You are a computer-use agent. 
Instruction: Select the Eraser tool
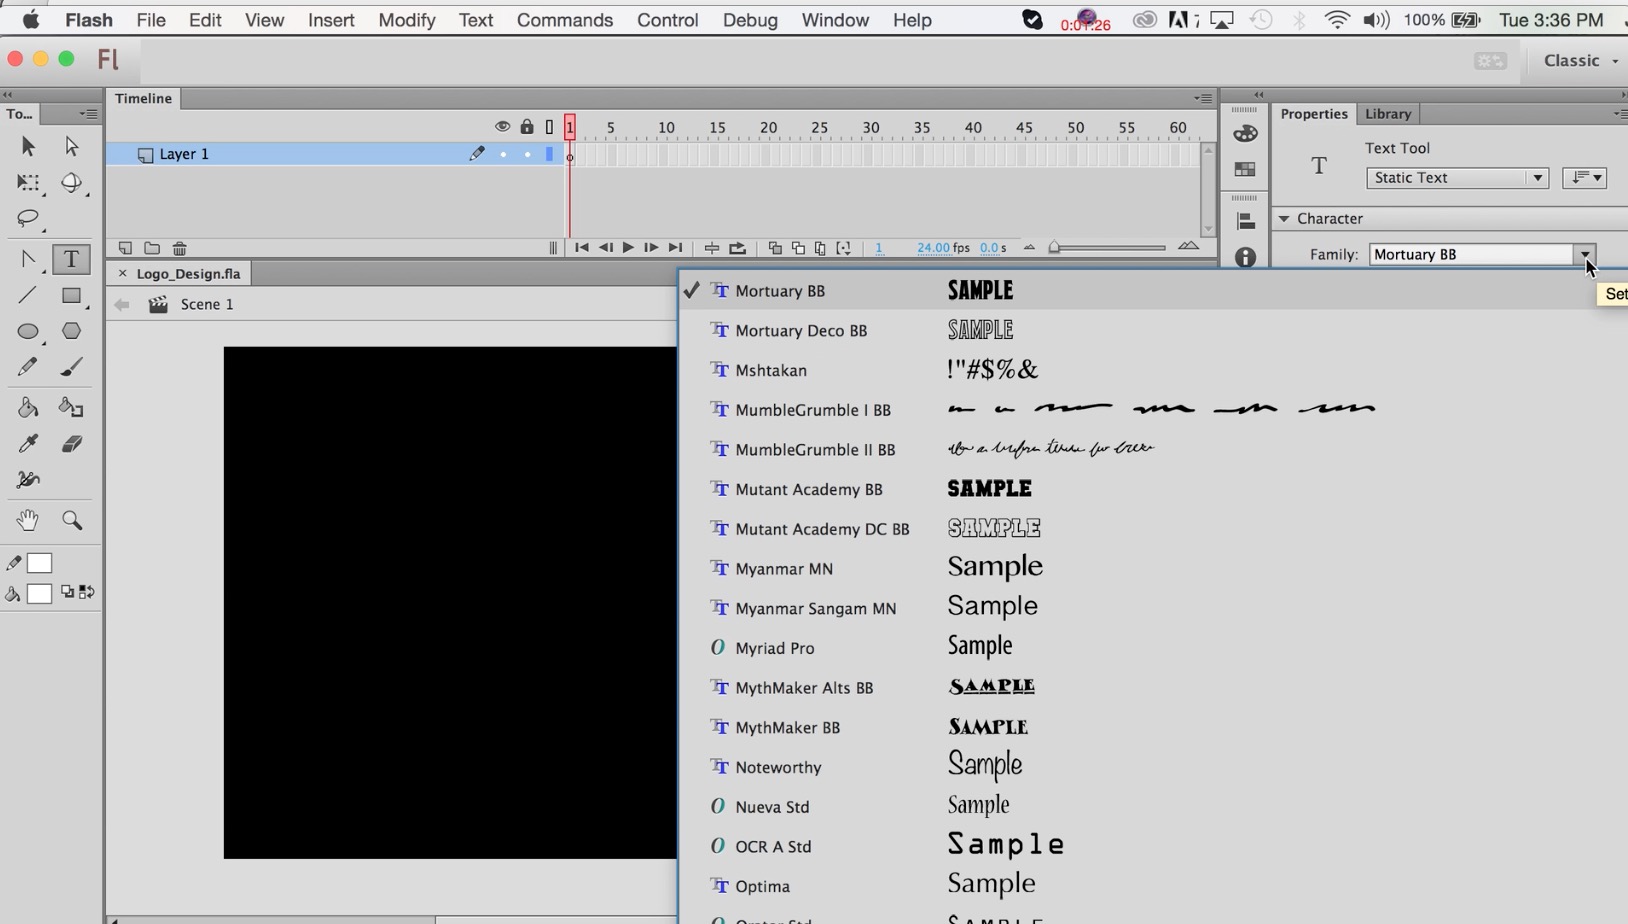coord(71,444)
